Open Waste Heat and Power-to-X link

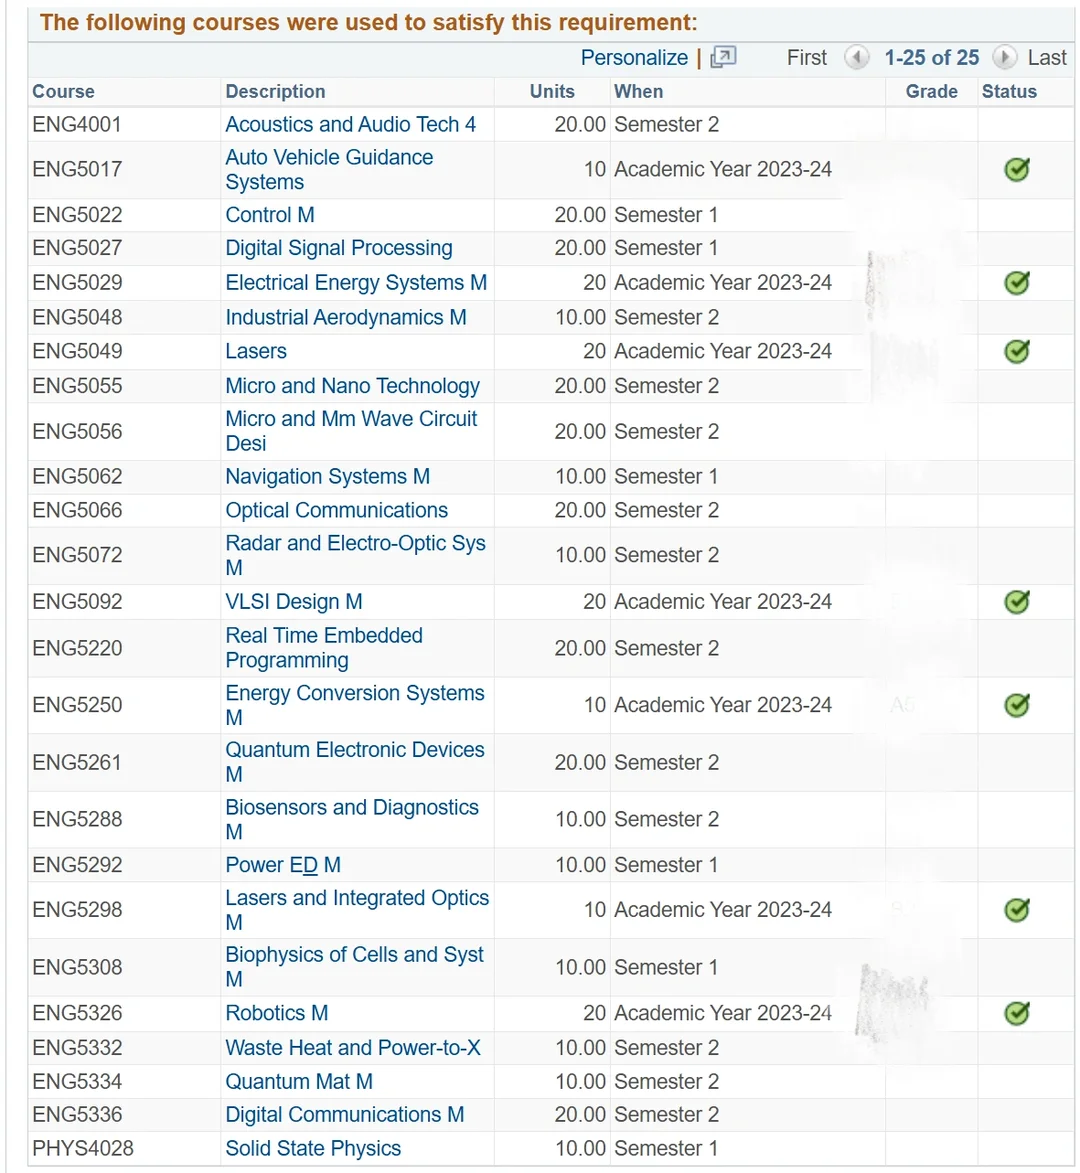[x=353, y=1047]
